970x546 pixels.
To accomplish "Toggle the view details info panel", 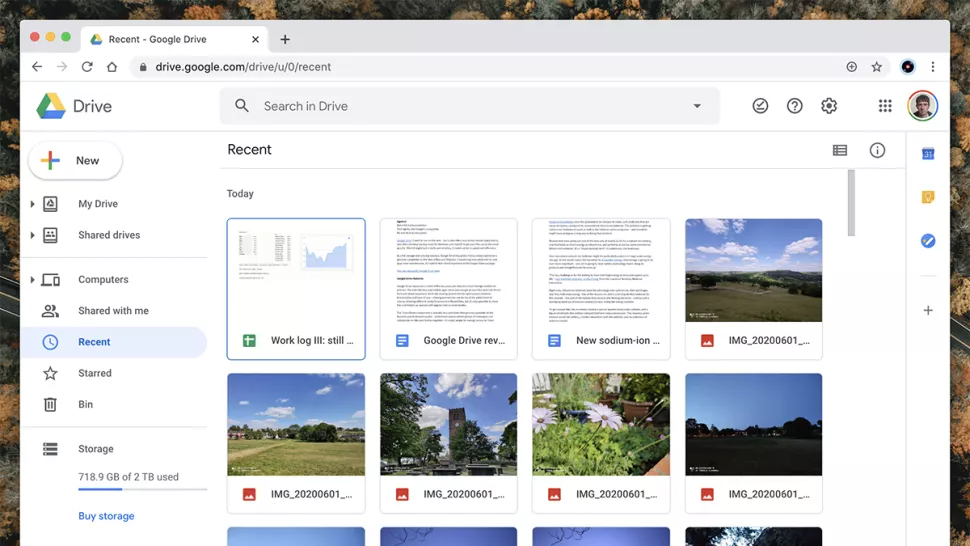I will pyautogui.click(x=877, y=150).
